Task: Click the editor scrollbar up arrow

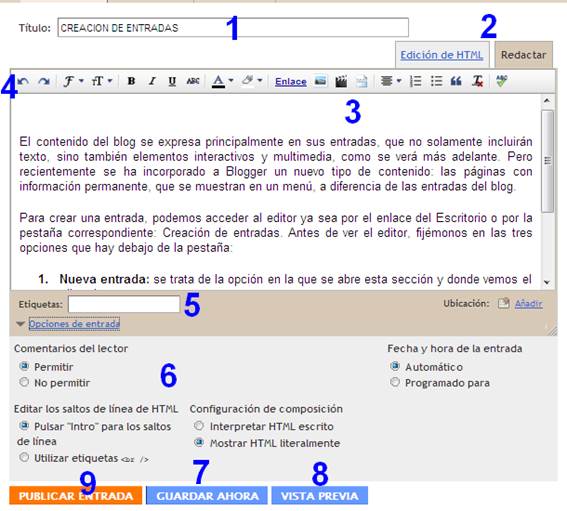Action: tap(547, 100)
